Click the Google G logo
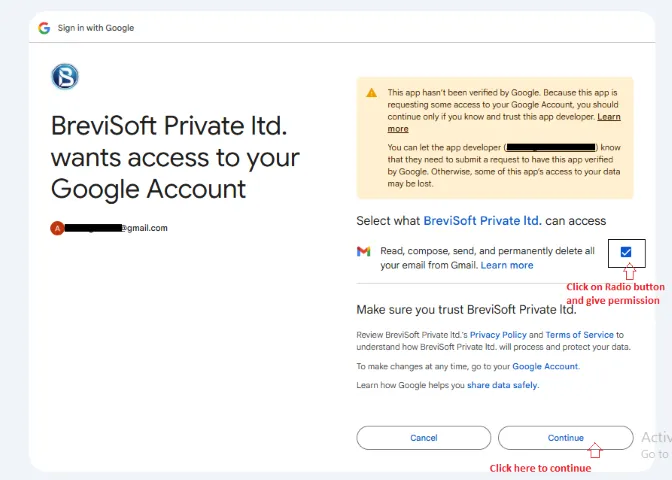 pyautogui.click(x=44, y=28)
